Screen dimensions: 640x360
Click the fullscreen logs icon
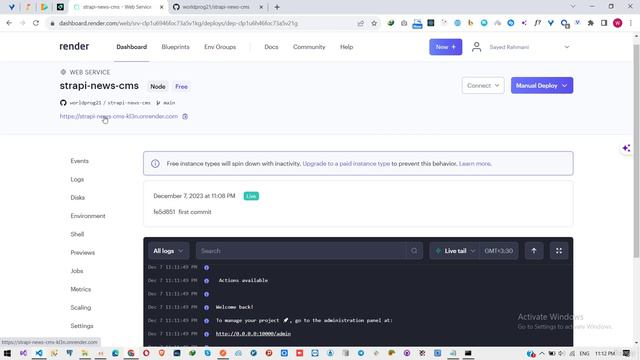pyautogui.click(x=559, y=251)
